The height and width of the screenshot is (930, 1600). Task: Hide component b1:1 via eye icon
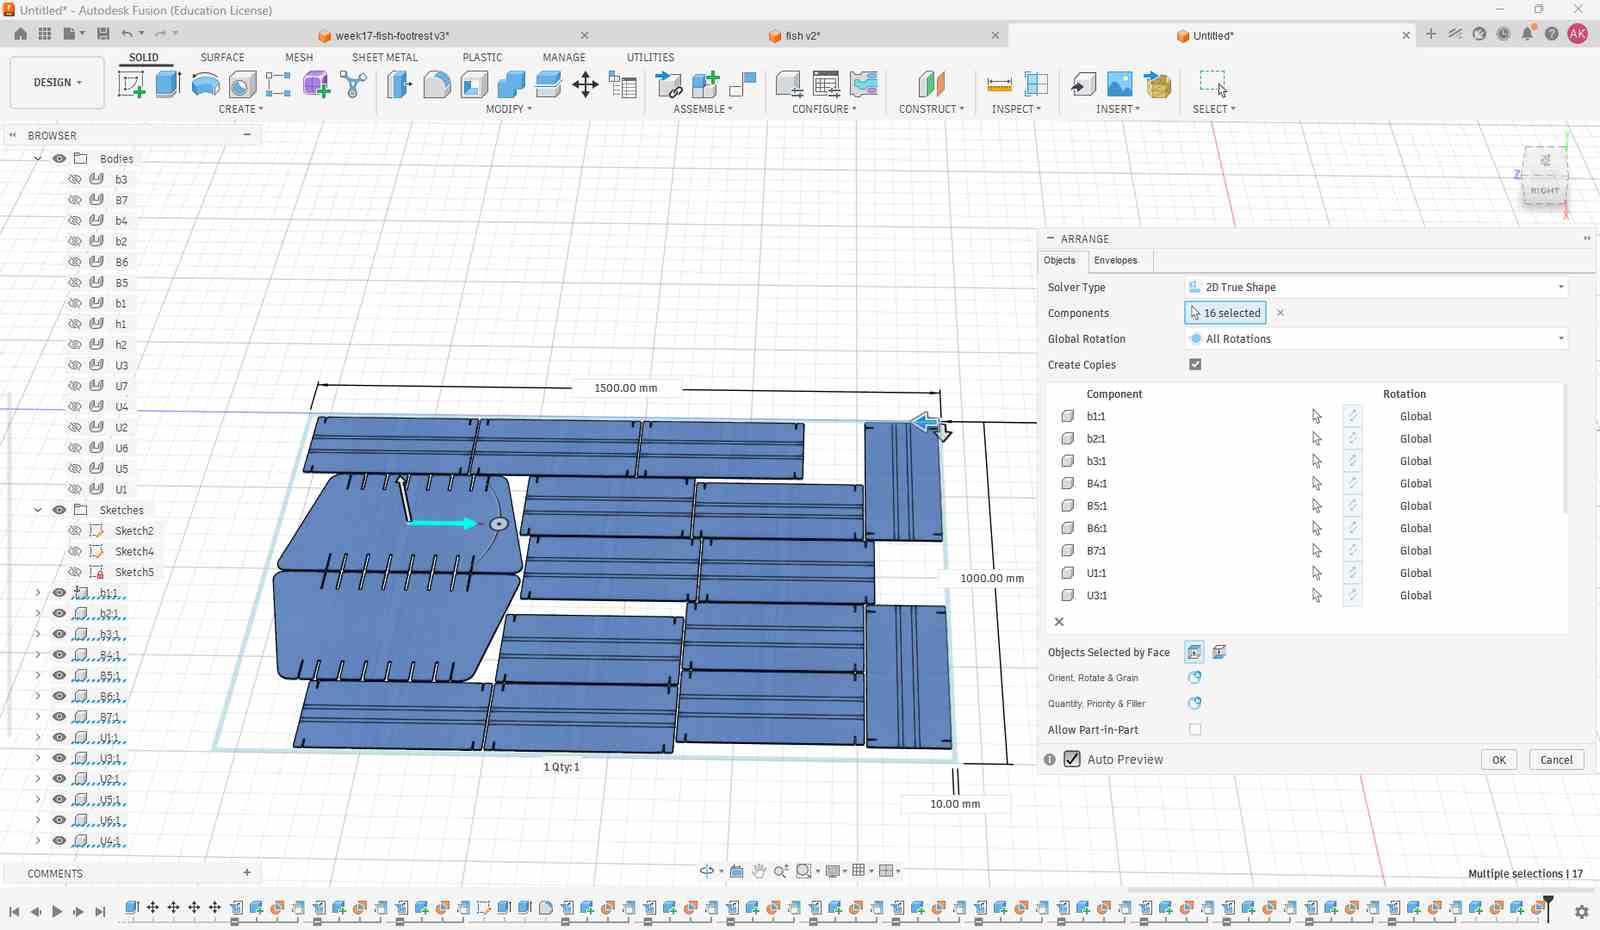coord(60,593)
